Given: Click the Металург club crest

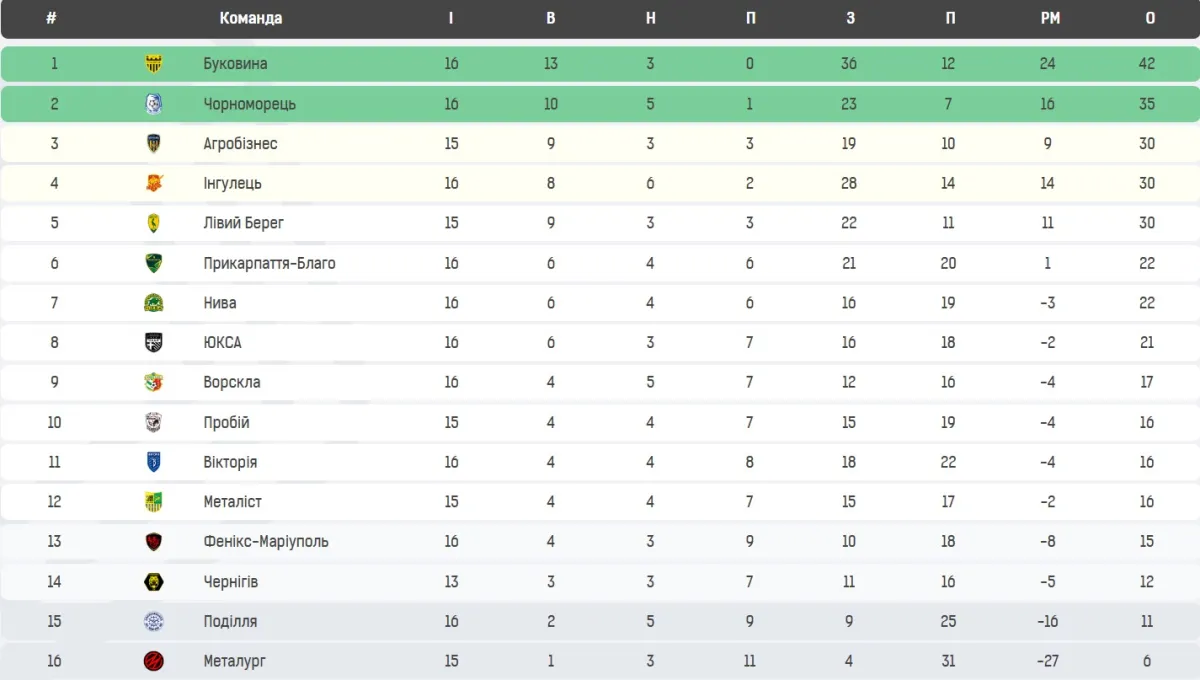Looking at the screenshot, I should pos(154,661).
